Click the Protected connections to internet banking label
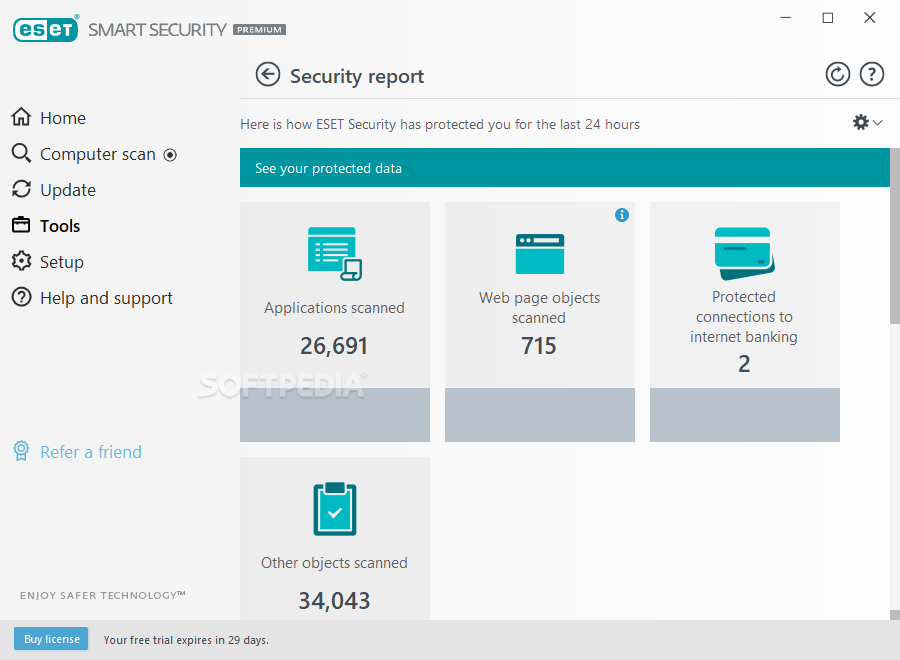Screen dimensions: 900x660 (744, 316)
